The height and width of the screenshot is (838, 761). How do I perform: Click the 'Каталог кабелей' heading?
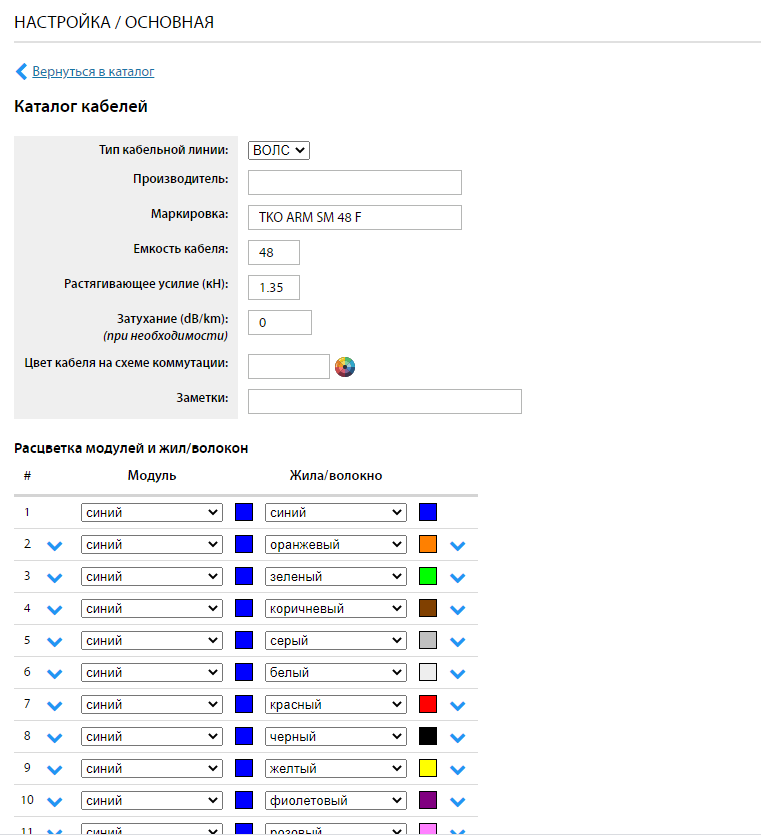click(81, 106)
